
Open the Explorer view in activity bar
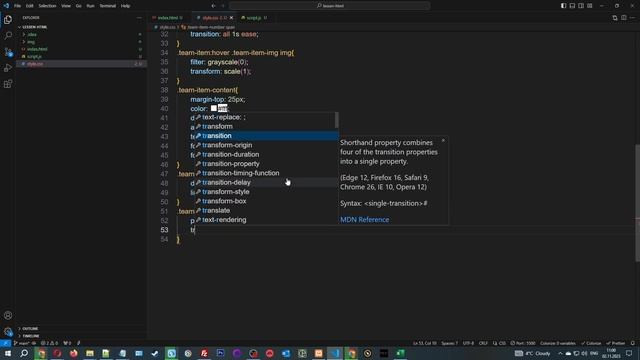coord(8,20)
